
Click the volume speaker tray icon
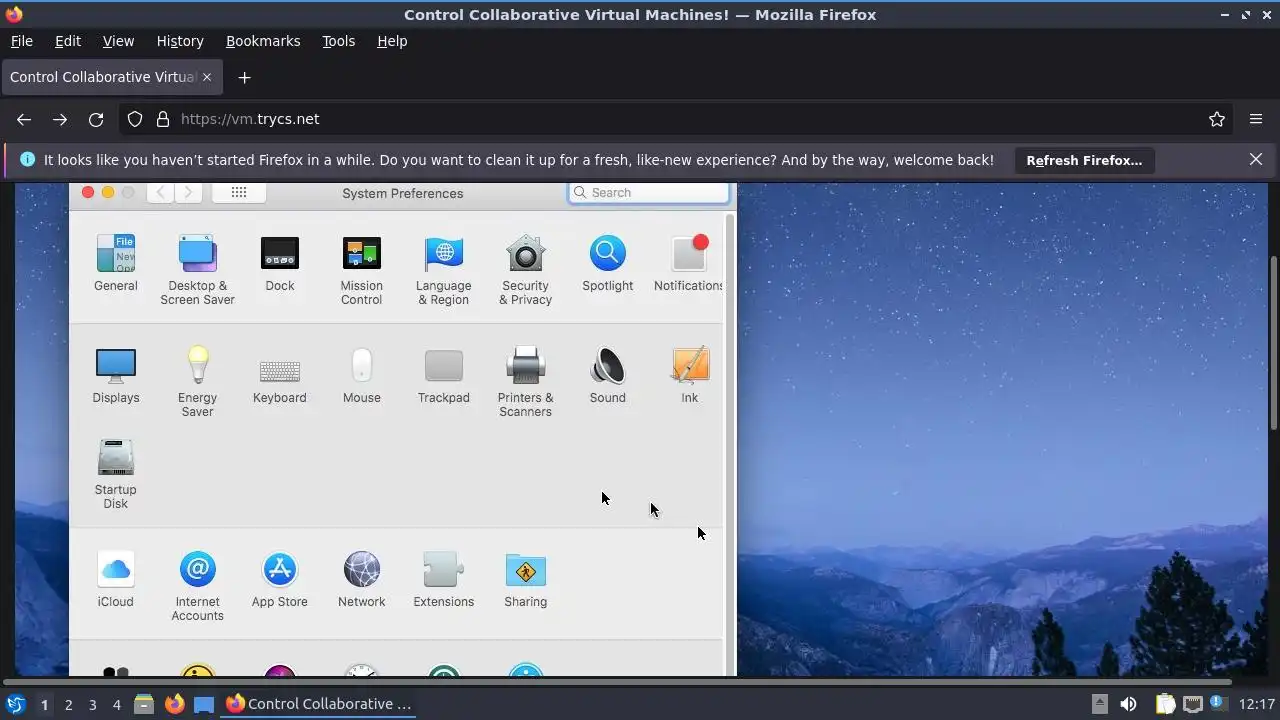pyautogui.click(x=1128, y=704)
